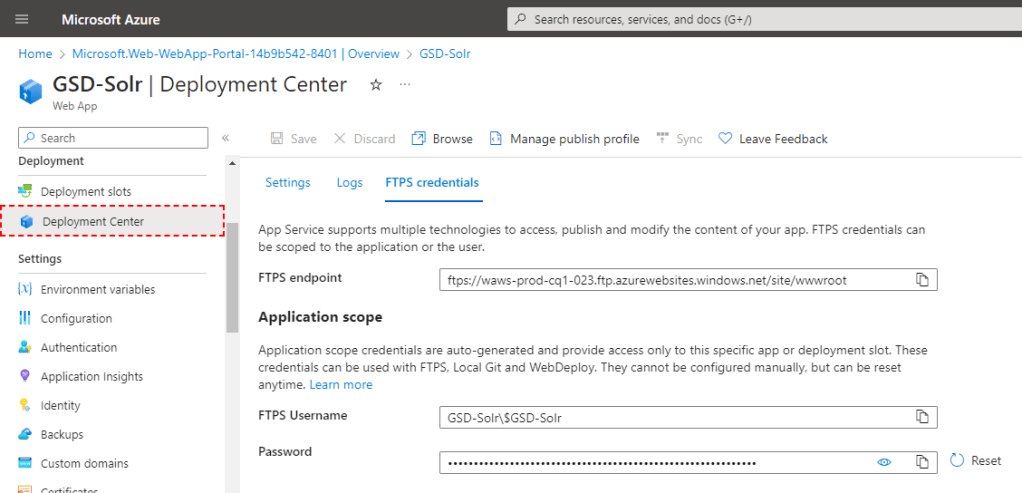Image resolution: width=1022 pixels, height=493 pixels.
Task: Copy the password to clipboard
Action: 922,462
